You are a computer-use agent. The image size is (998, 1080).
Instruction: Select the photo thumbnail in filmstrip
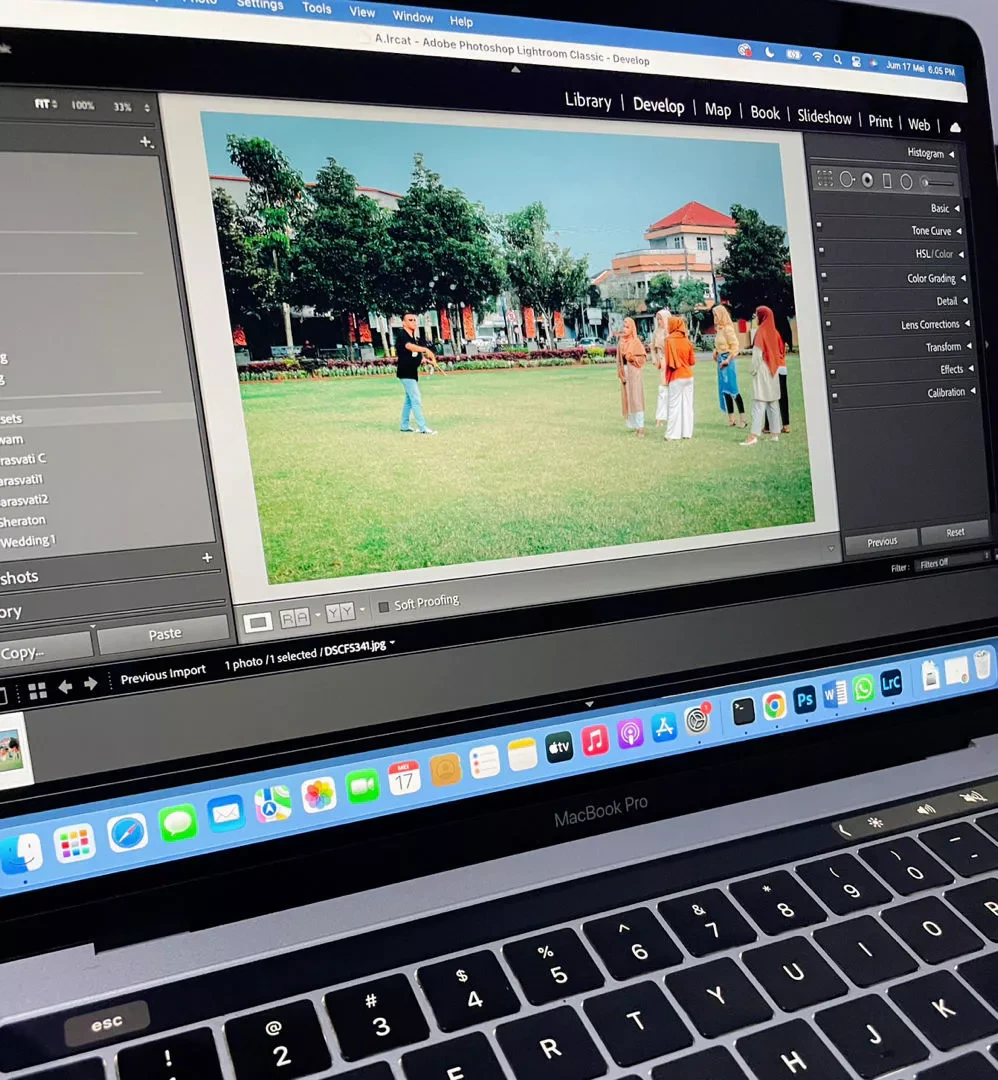click(x=12, y=749)
